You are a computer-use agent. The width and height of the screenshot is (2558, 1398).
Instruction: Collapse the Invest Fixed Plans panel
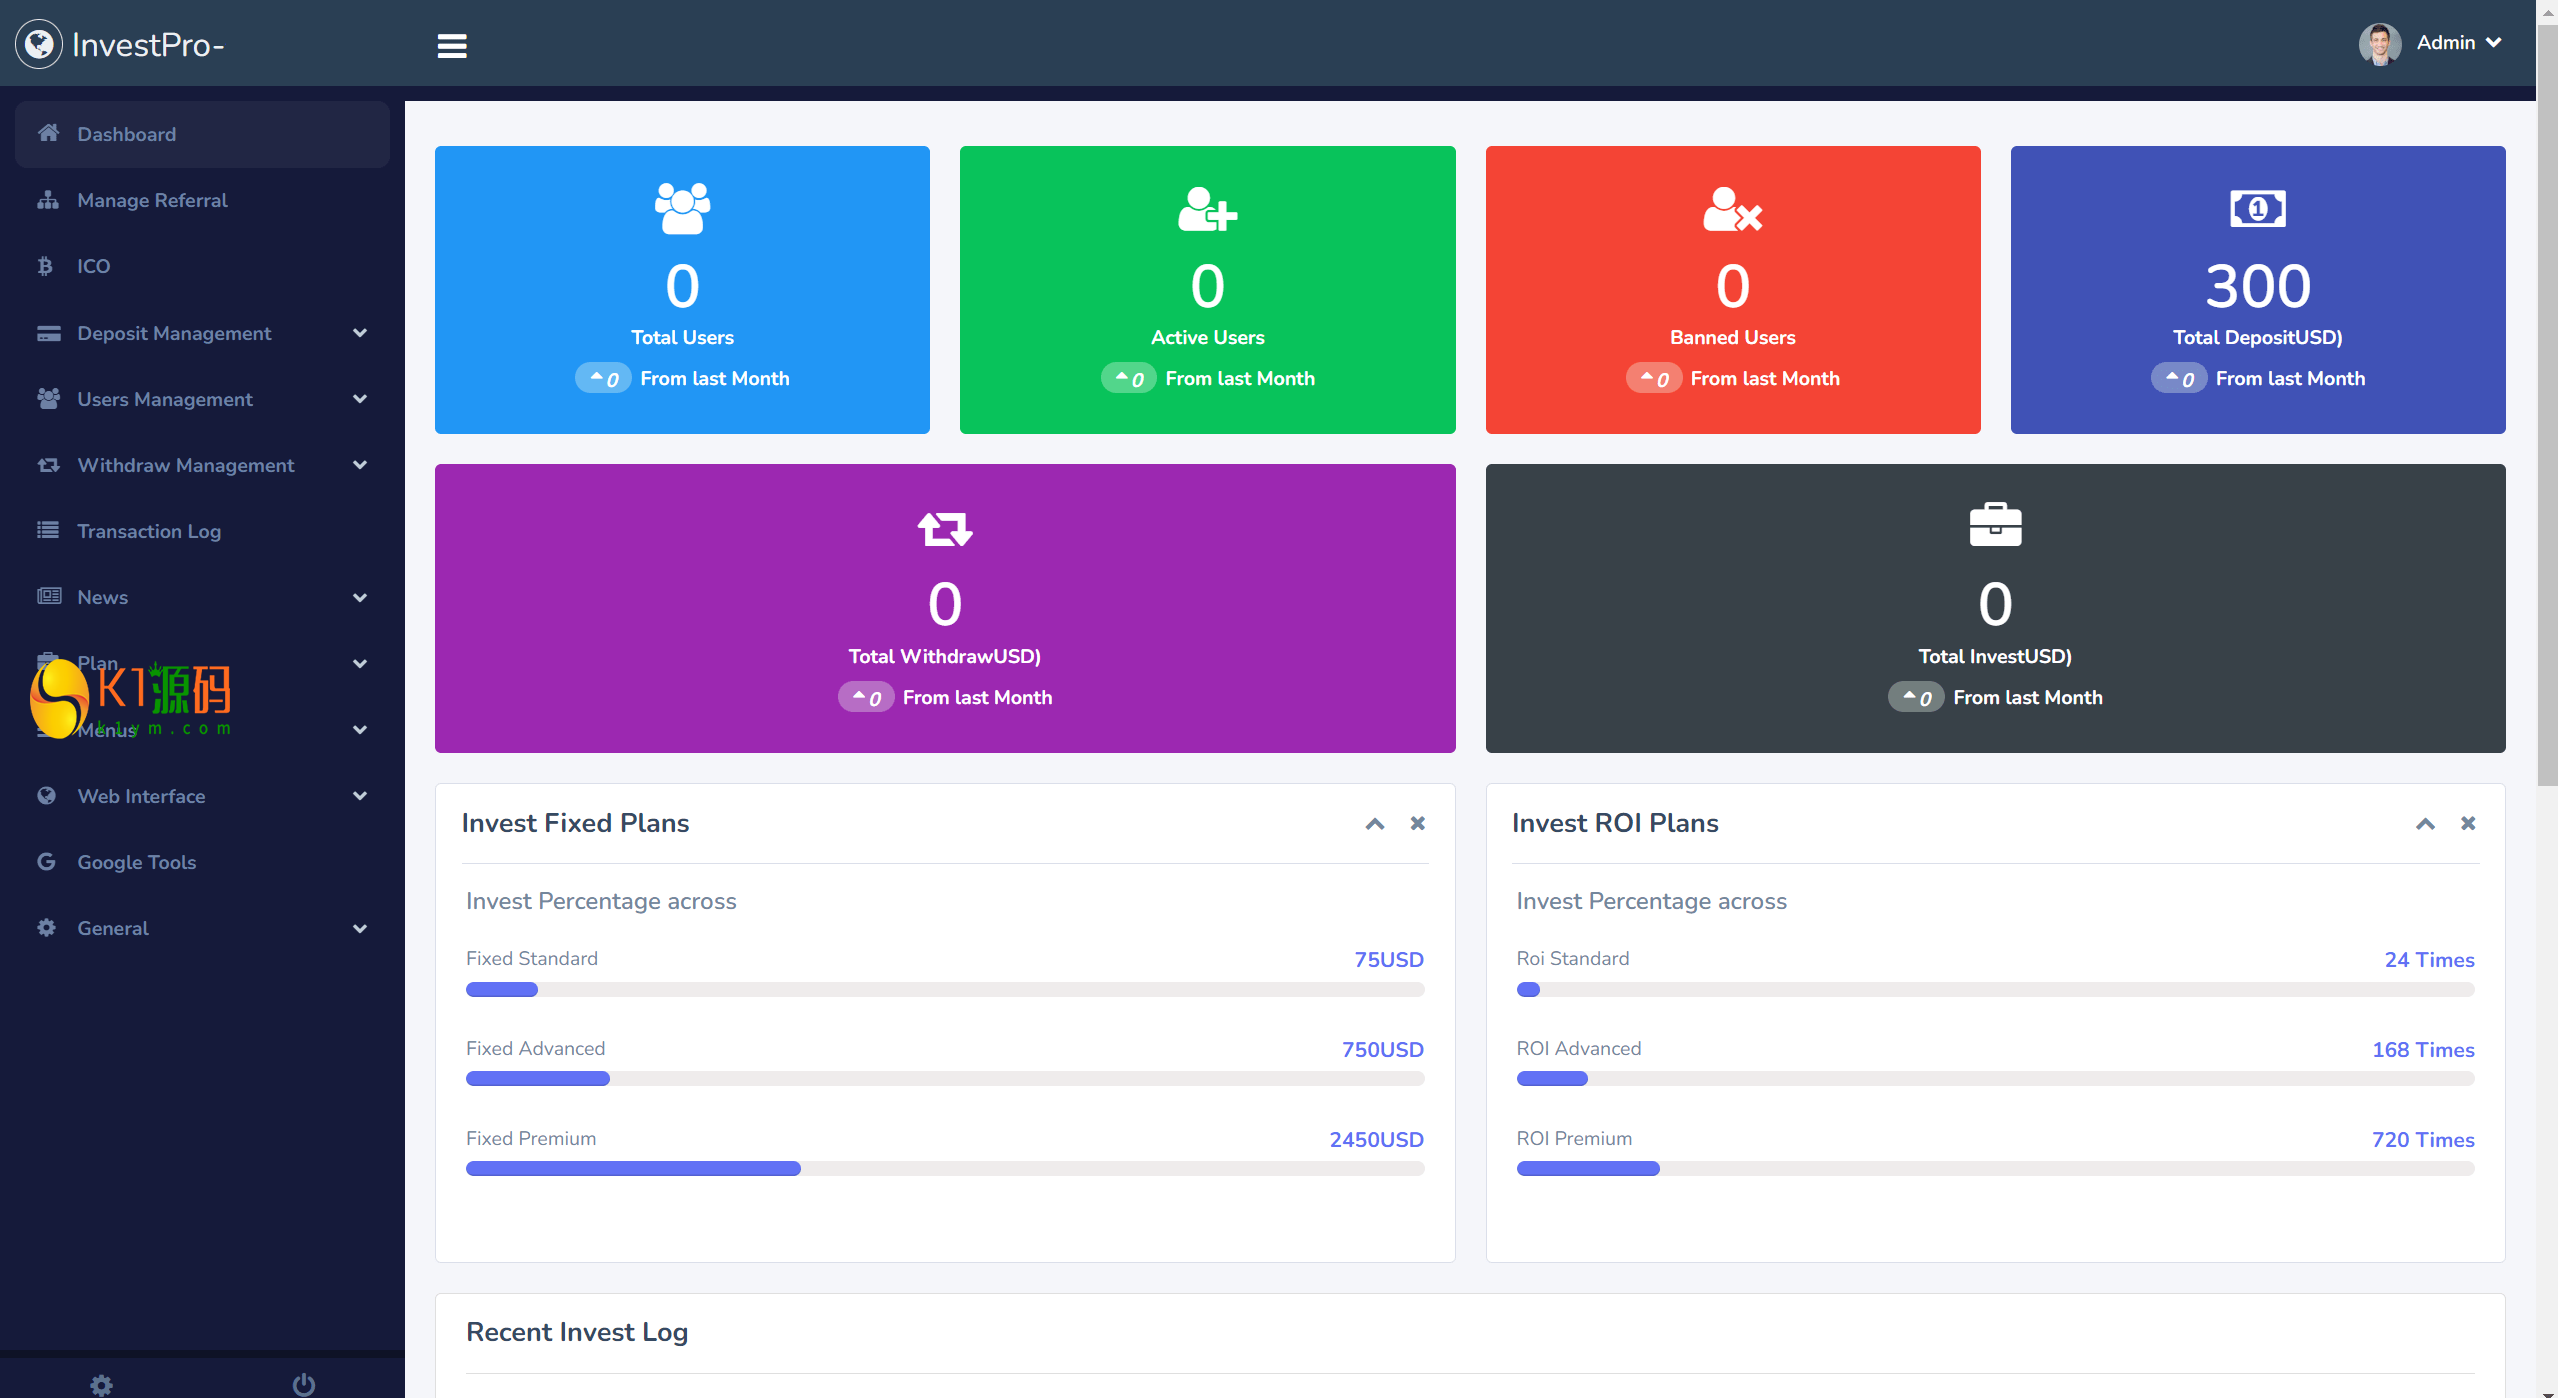(1374, 823)
